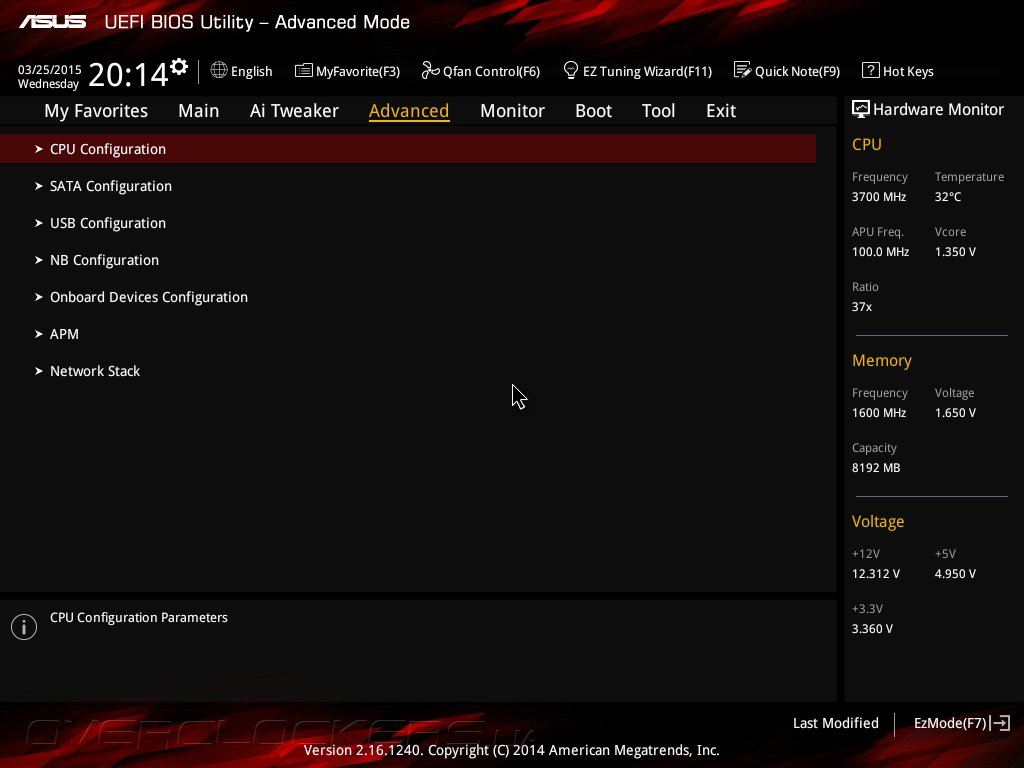
Task: Click the memory frequency value 1600 MHz
Action: [879, 413]
